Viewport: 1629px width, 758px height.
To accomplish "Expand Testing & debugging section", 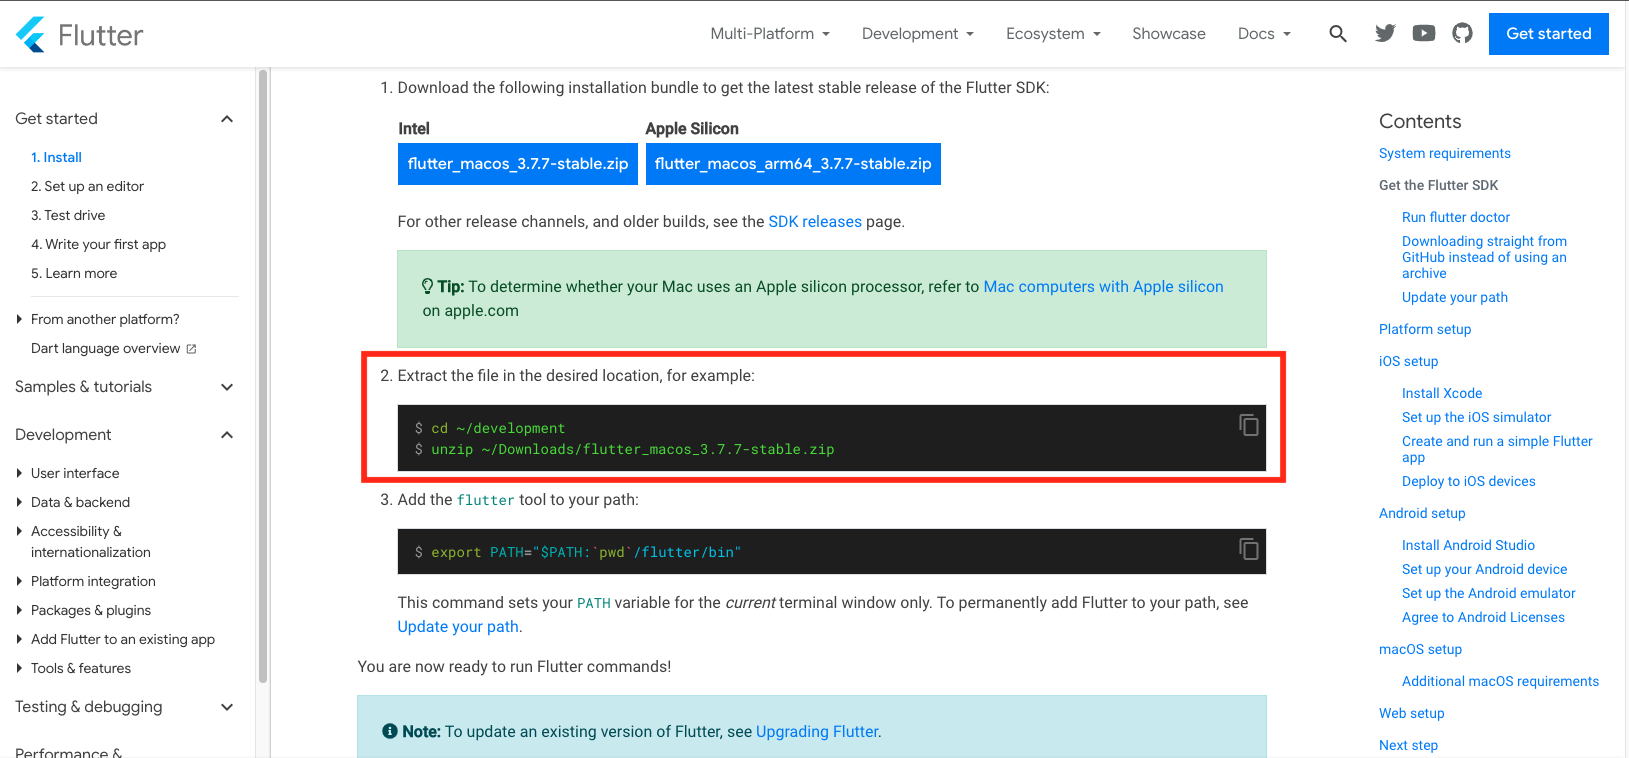I will click(x=227, y=707).
